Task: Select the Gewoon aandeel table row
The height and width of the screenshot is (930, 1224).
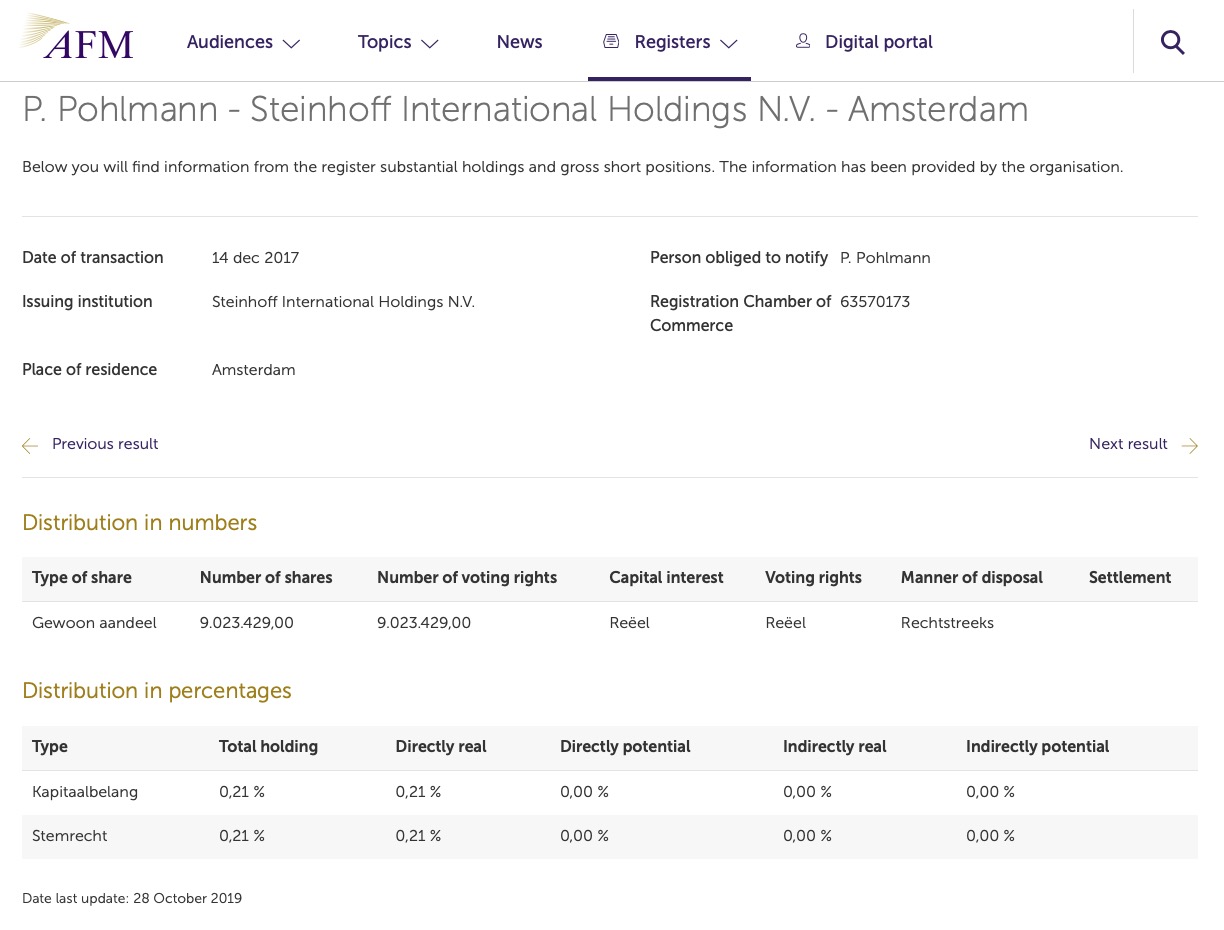Action: 94,623
